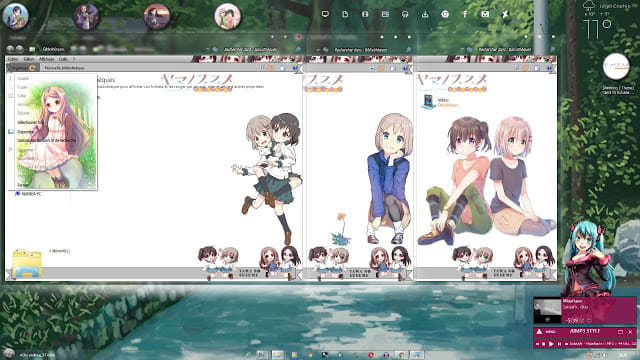This screenshot has height=360, width=640.
Task: Click the Vidéos library icon
Action: pyautogui.click(x=428, y=101)
